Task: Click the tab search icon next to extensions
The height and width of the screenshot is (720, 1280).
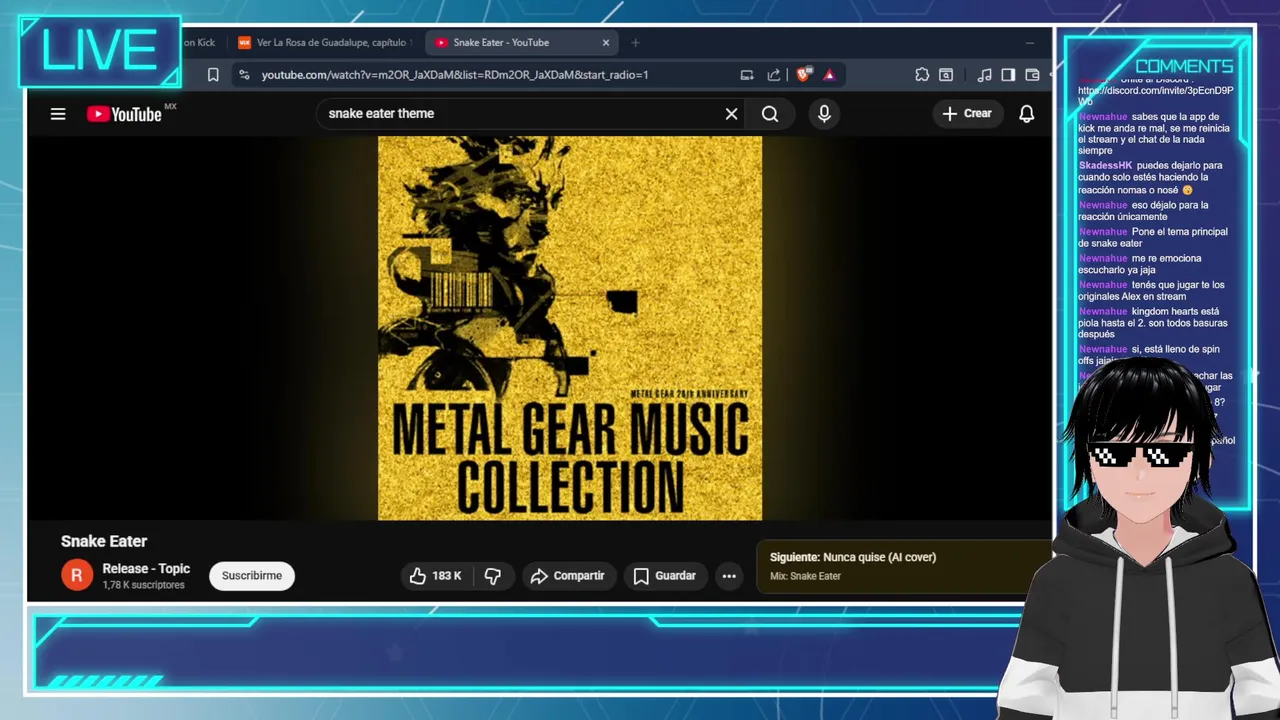Action: (946, 75)
